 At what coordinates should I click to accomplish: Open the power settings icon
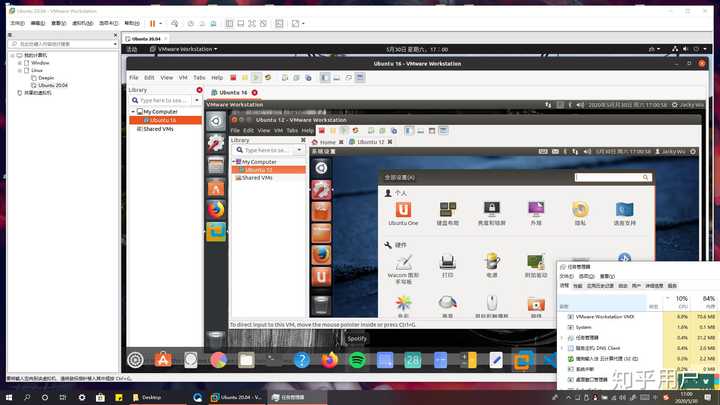(492, 265)
